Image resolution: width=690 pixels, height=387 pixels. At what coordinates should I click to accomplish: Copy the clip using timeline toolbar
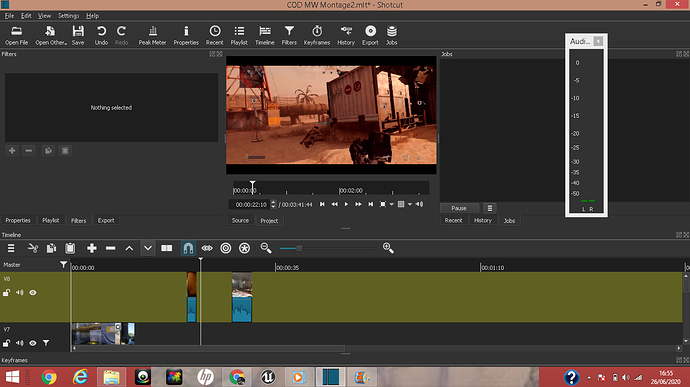51,248
